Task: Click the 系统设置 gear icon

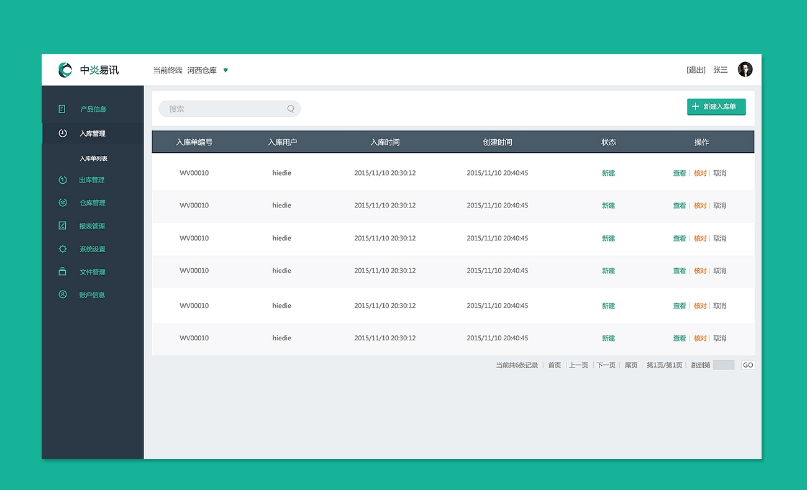Action: 62,249
